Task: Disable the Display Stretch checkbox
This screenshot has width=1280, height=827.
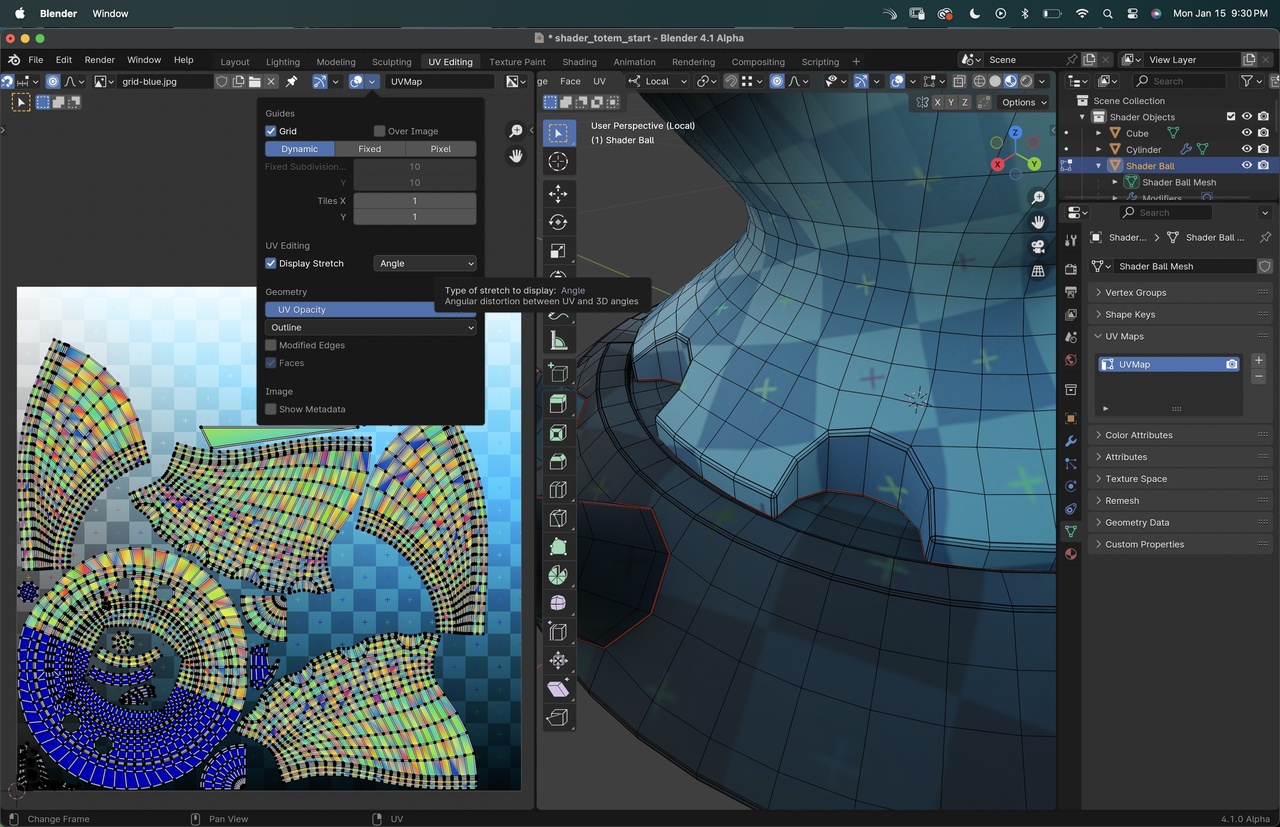Action: (271, 263)
